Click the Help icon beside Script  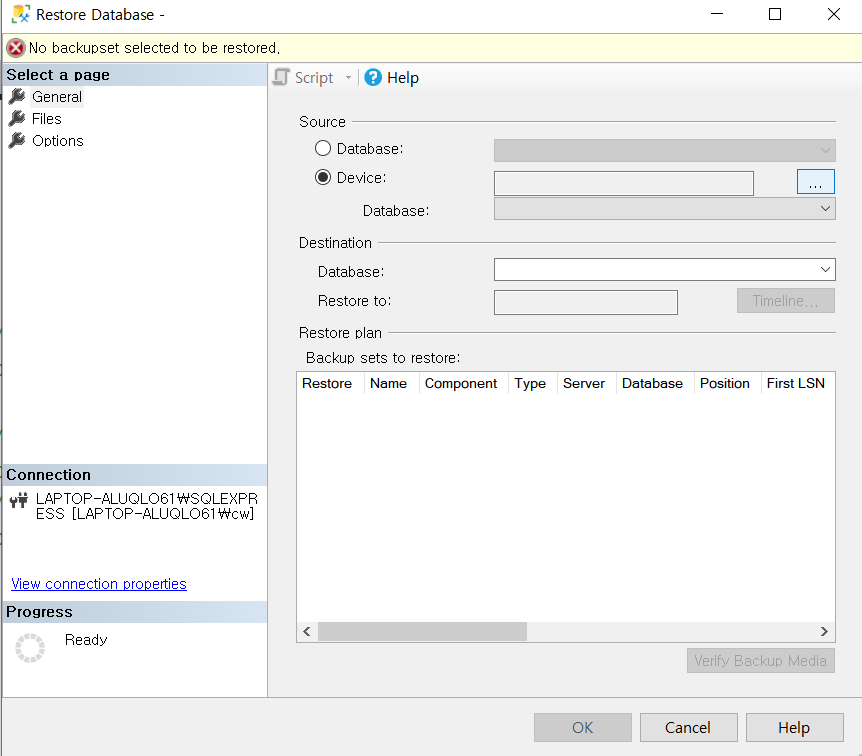371,77
